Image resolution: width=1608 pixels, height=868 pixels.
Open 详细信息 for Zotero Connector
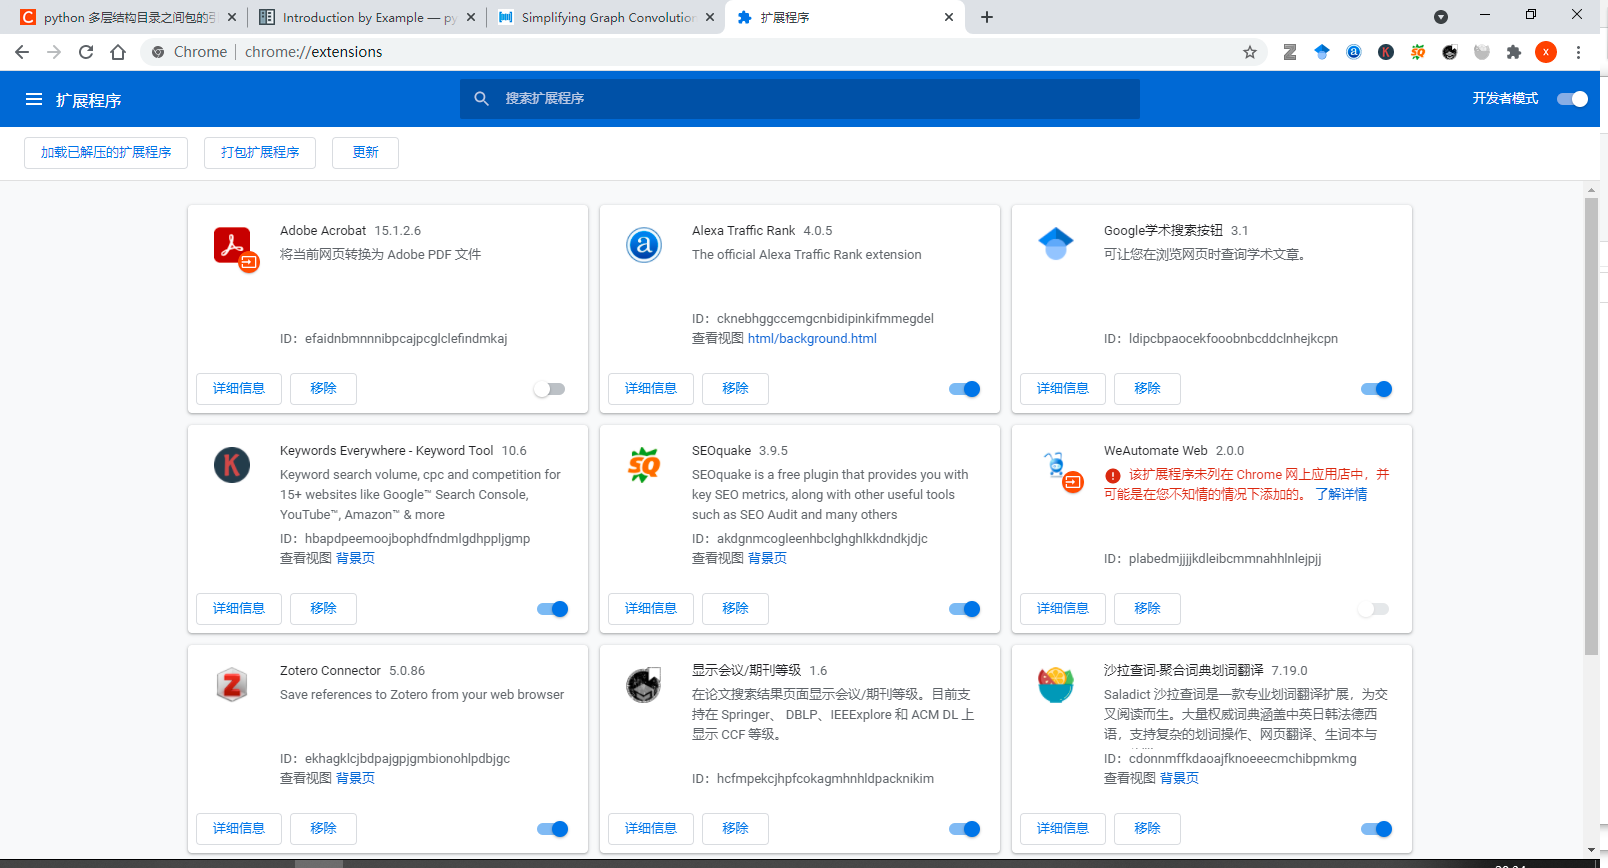tap(239, 829)
